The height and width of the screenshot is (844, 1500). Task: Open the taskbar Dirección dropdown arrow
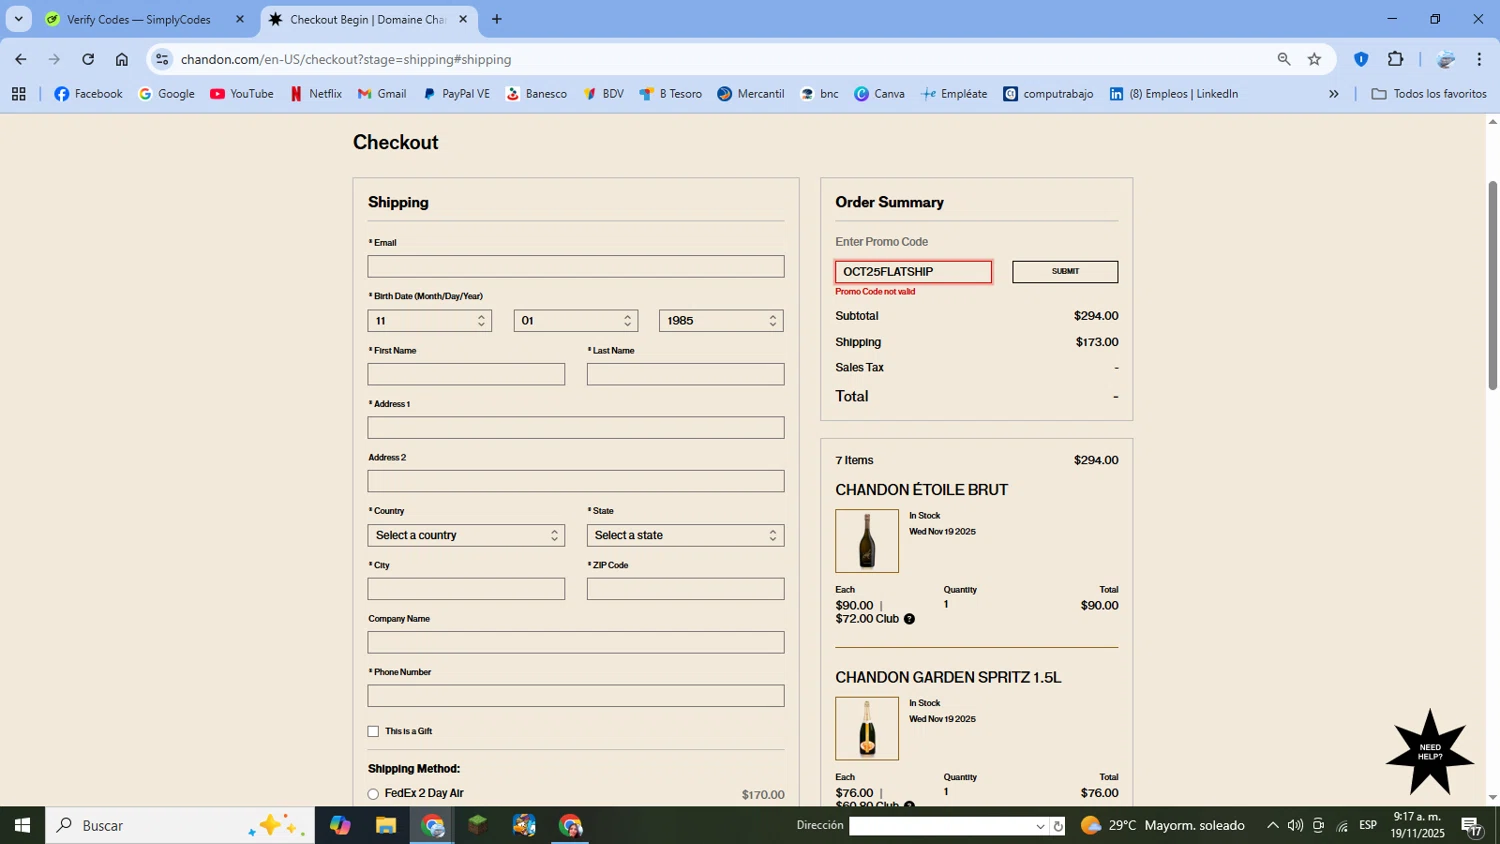pos(1040,826)
